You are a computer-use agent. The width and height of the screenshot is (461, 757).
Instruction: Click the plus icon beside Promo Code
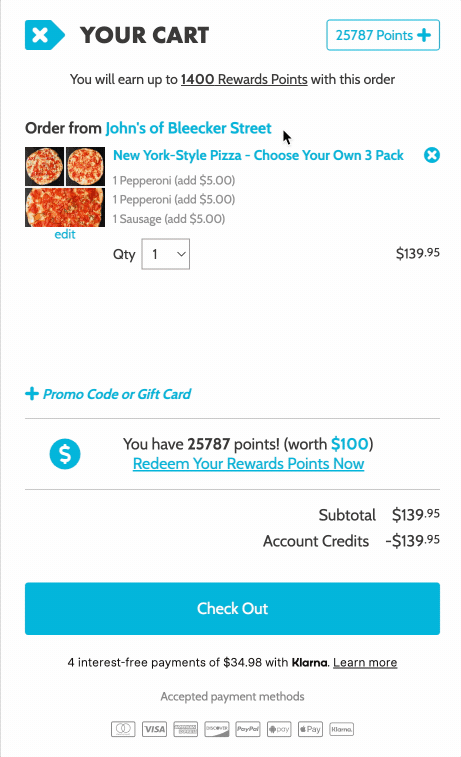click(32, 393)
